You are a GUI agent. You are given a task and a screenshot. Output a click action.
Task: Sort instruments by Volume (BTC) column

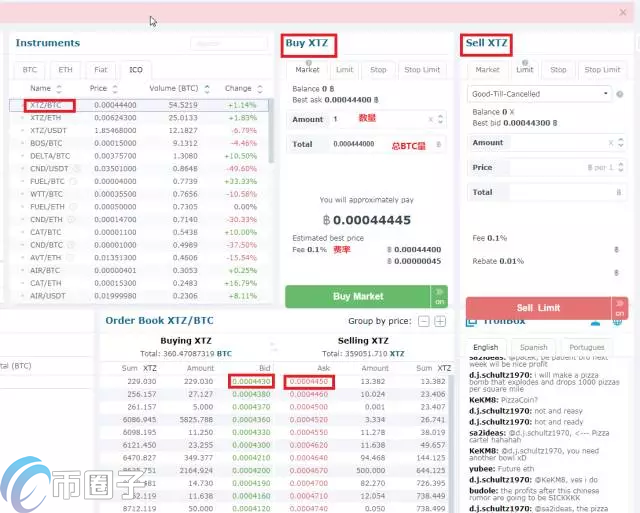click(180, 89)
